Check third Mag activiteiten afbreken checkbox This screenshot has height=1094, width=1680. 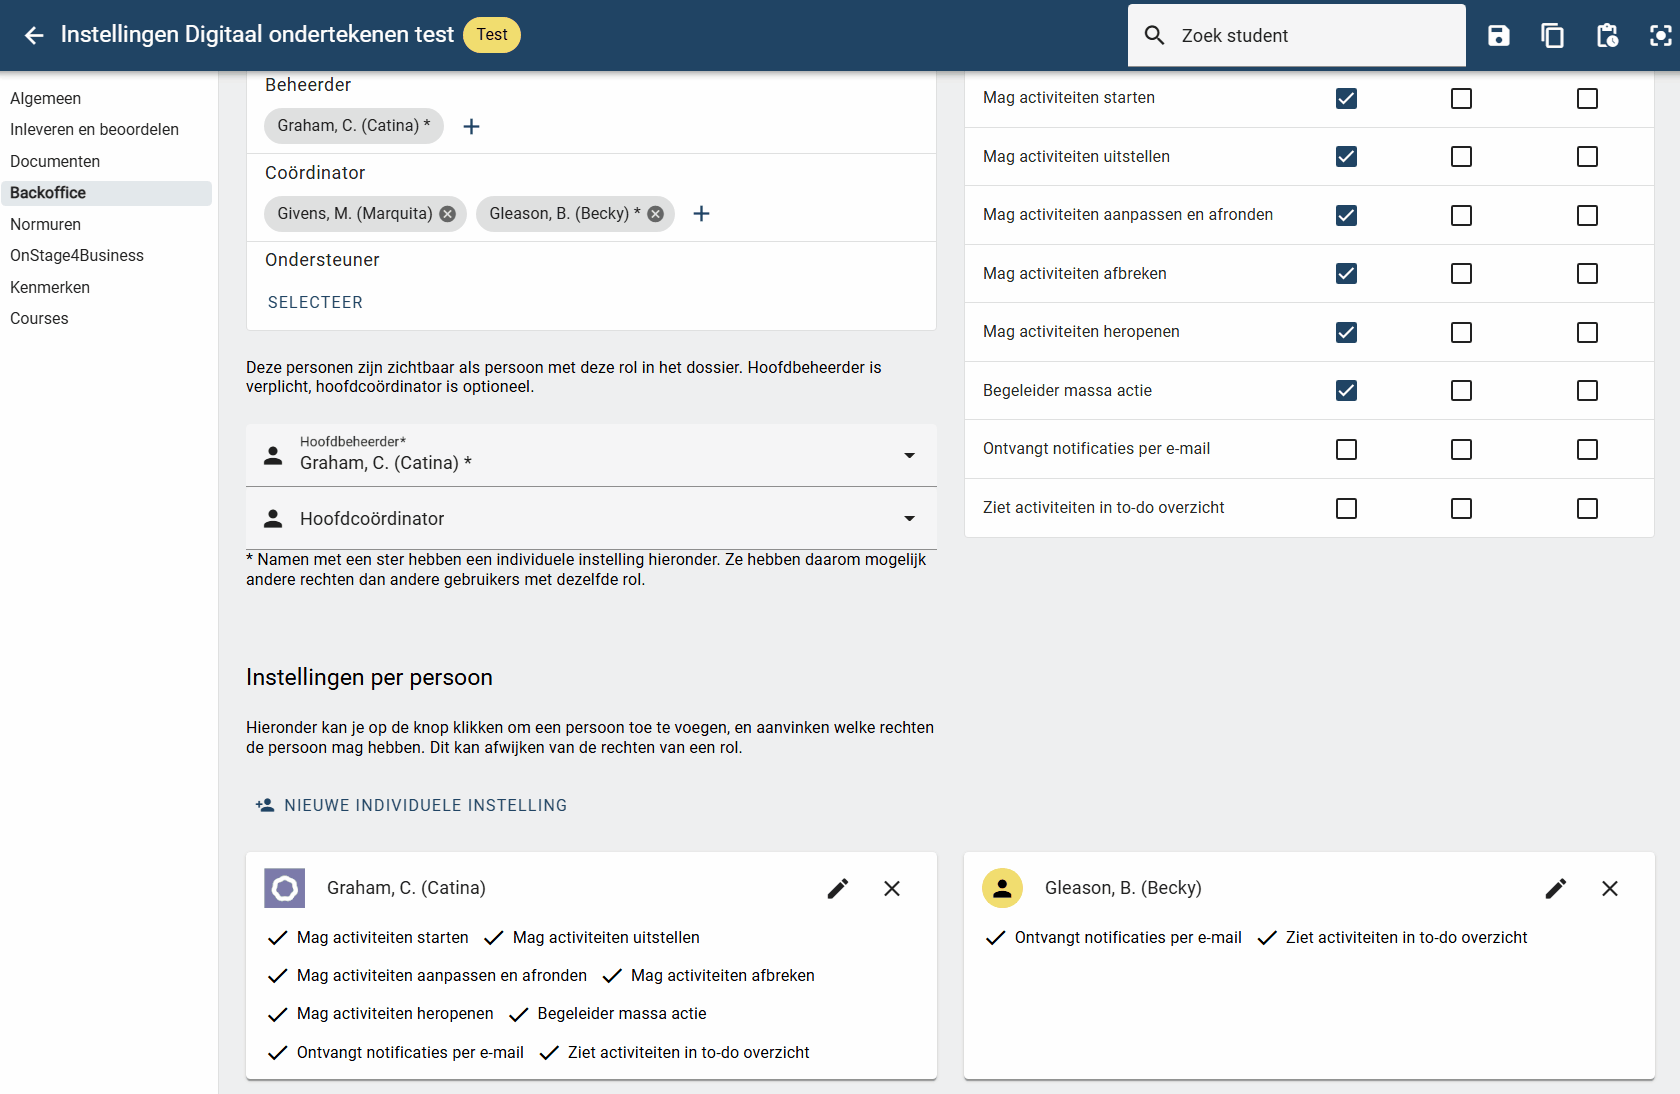pos(1588,274)
